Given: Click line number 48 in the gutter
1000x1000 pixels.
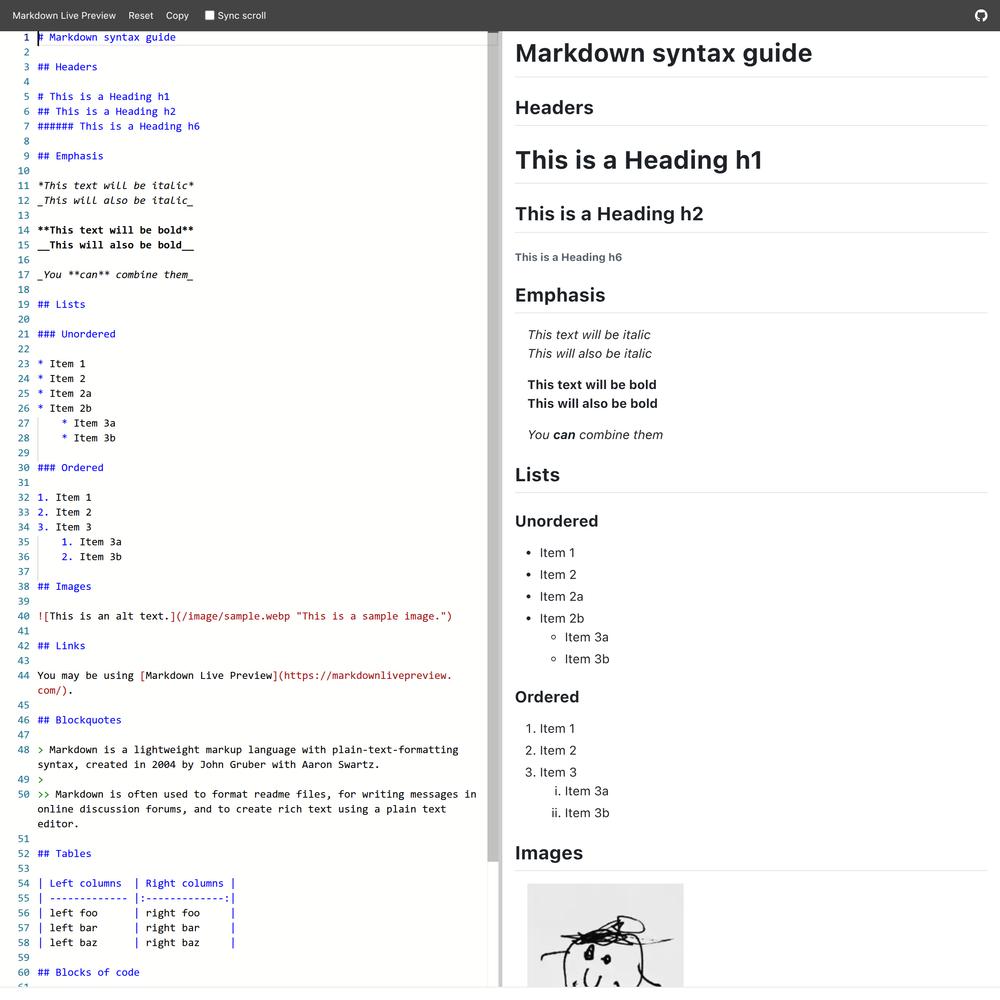Looking at the screenshot, I should click(x=24, y=750).
